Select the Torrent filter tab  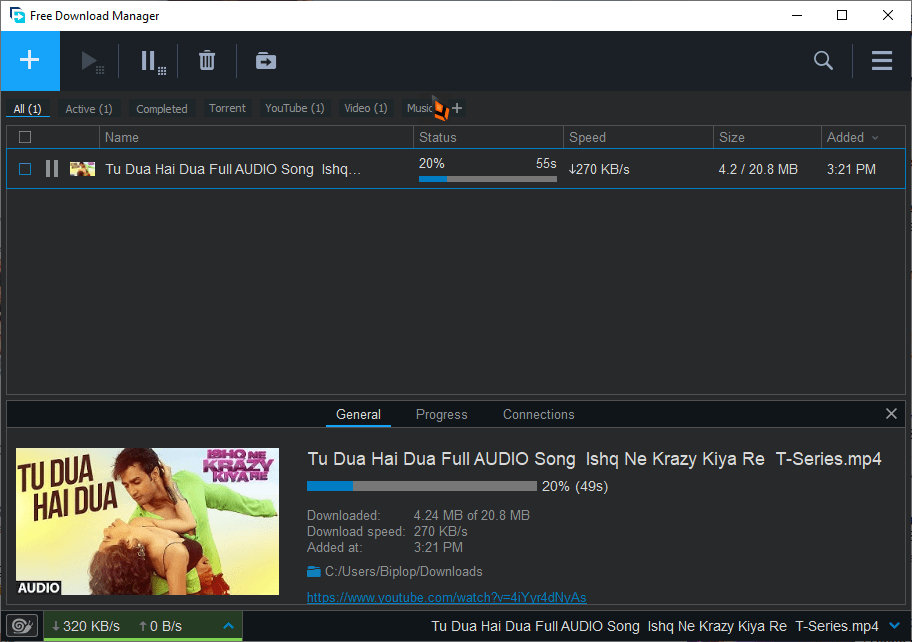pyautogui.click(x=227, y=108)
